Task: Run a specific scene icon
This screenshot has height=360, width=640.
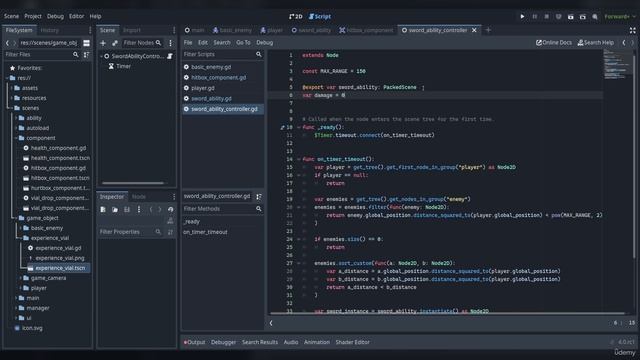Action: [583, 17]
